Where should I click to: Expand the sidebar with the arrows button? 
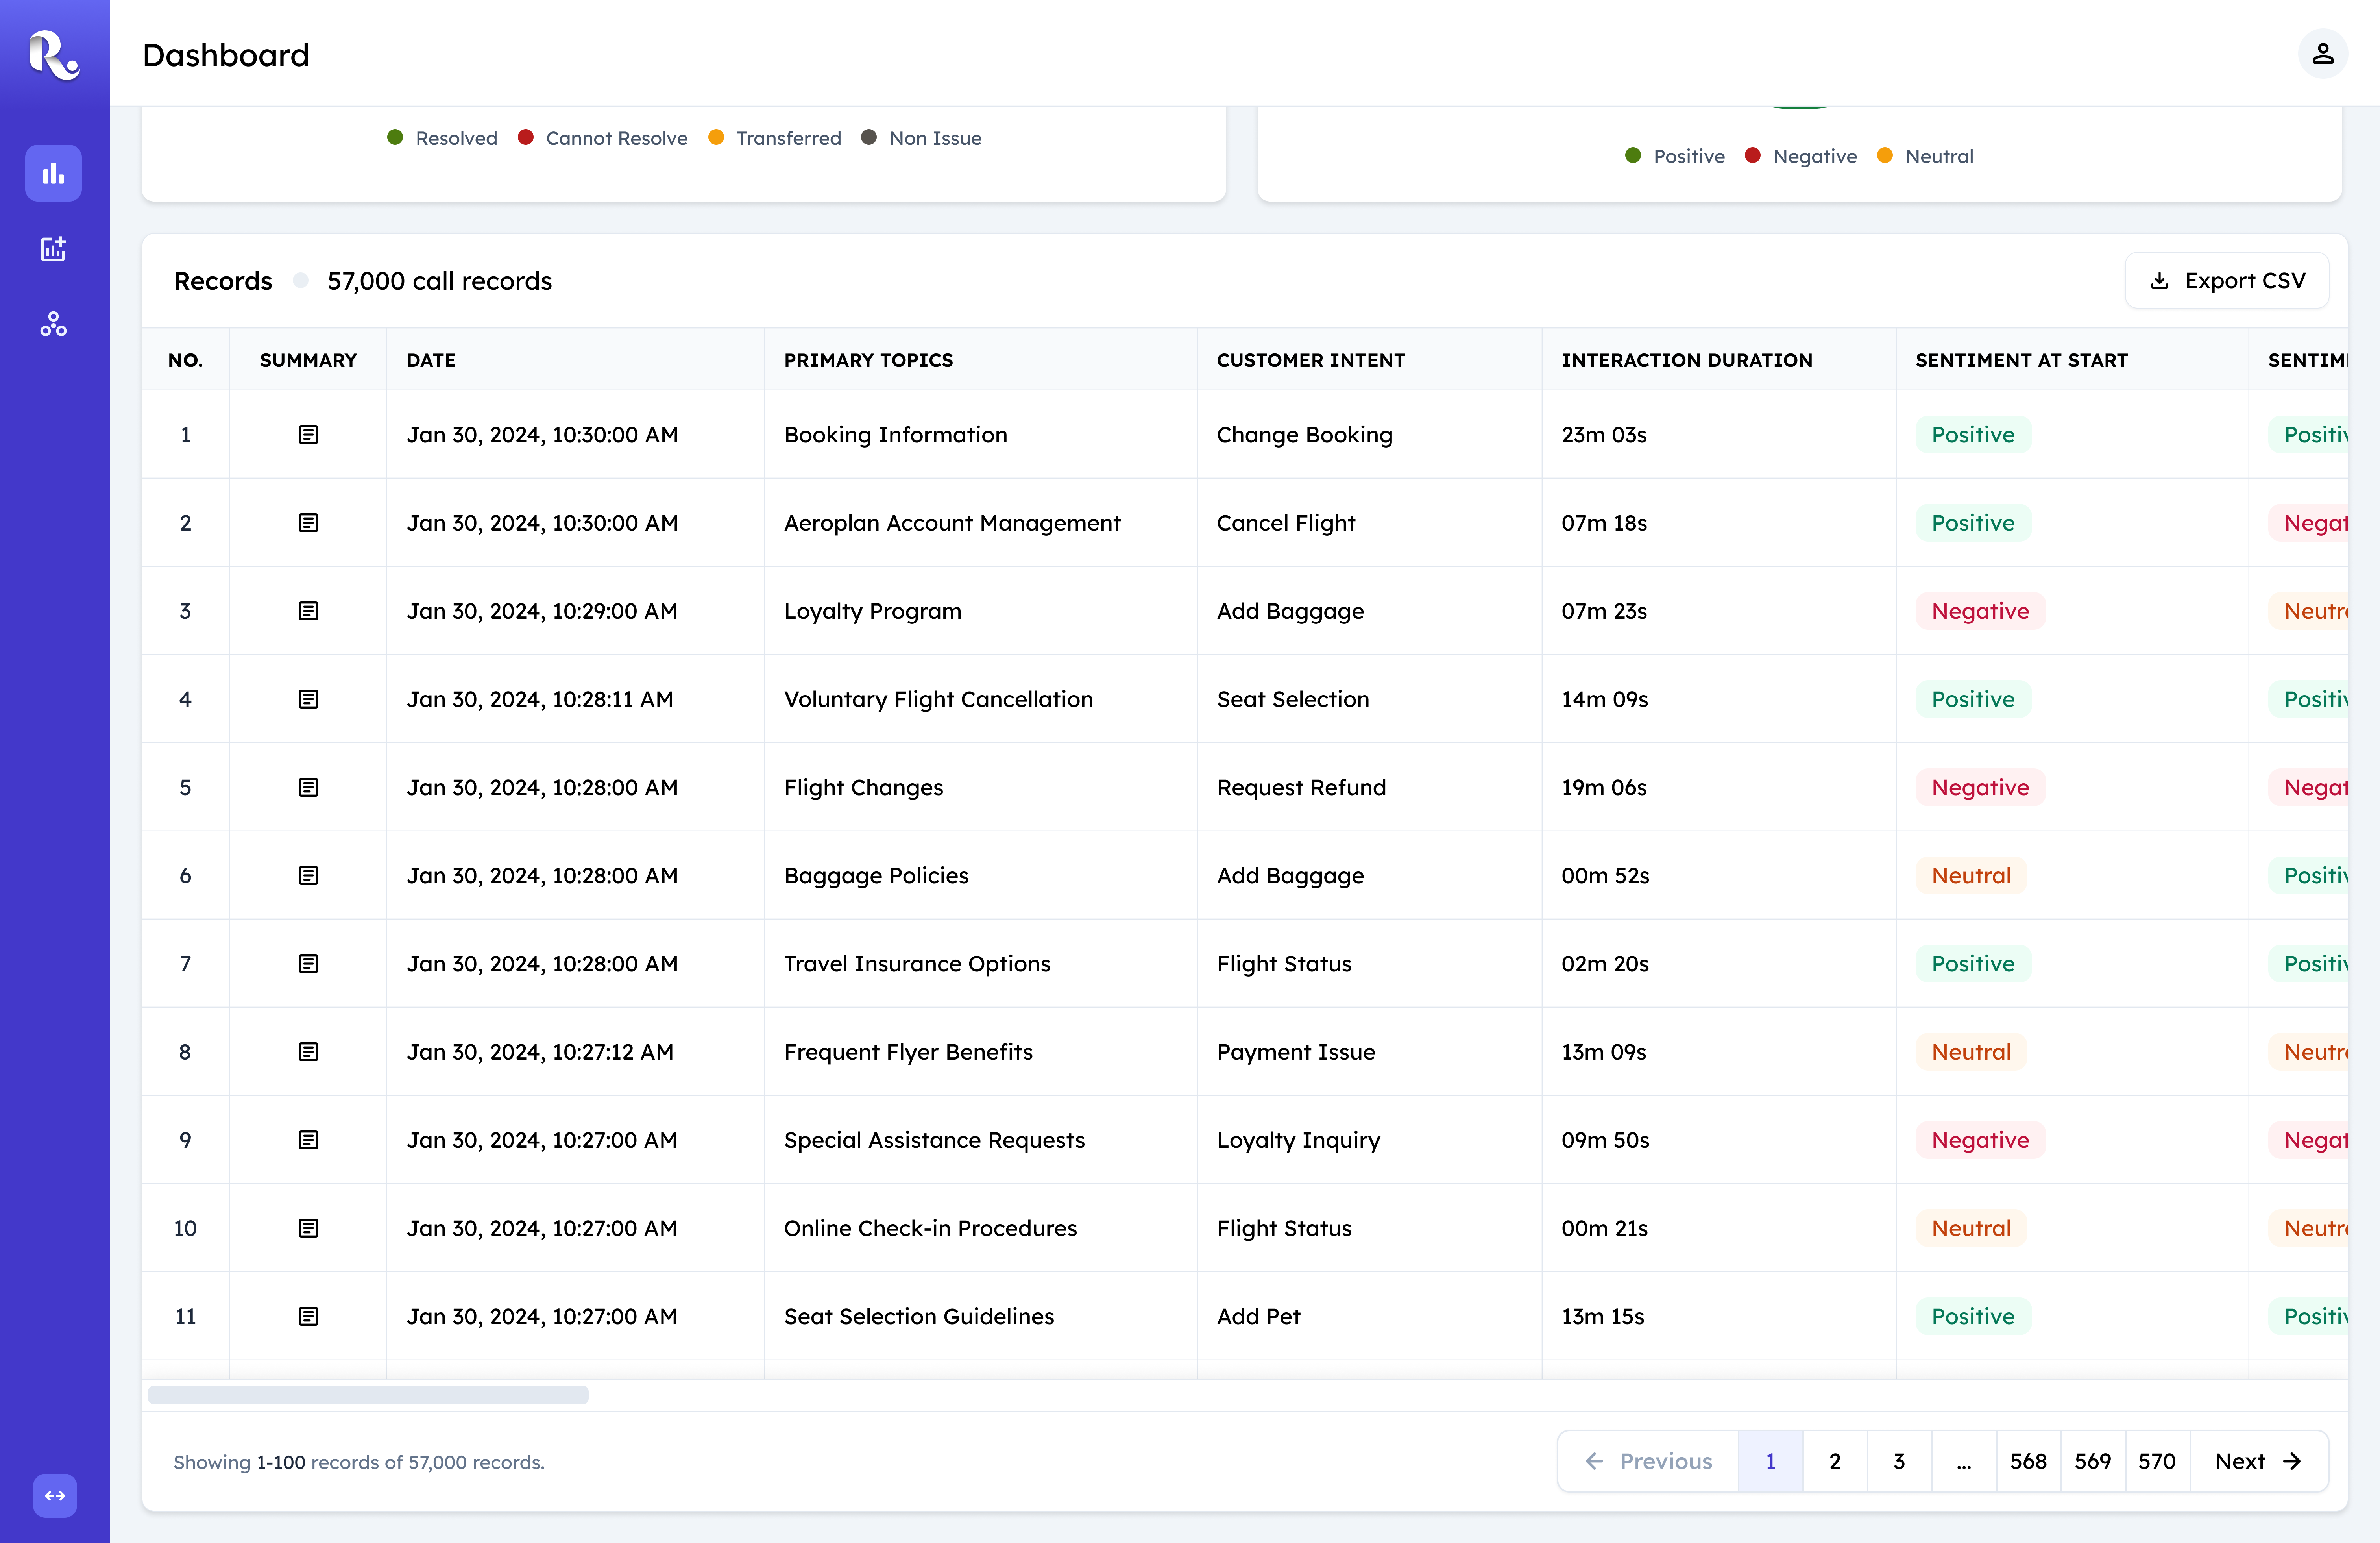55,1495
